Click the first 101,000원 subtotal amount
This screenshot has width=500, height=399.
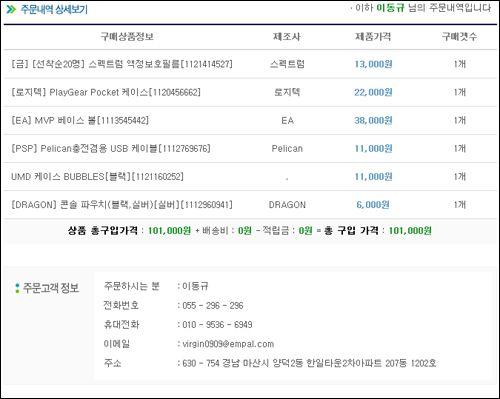(169, 230)
